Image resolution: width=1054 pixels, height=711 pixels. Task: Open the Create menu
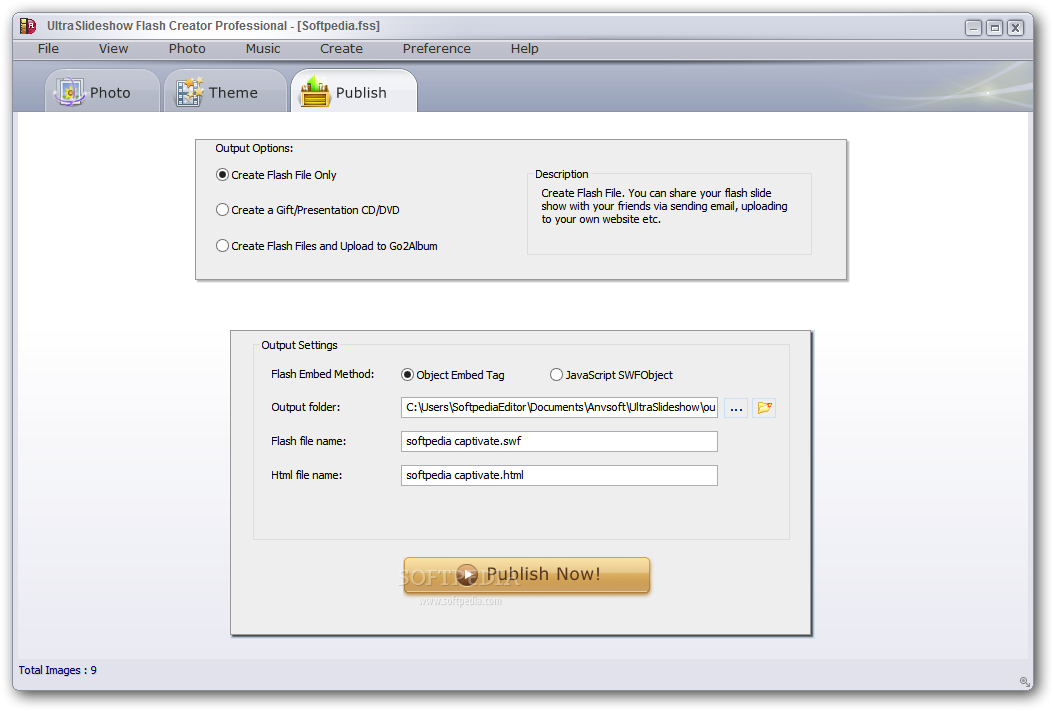(341, 48)
